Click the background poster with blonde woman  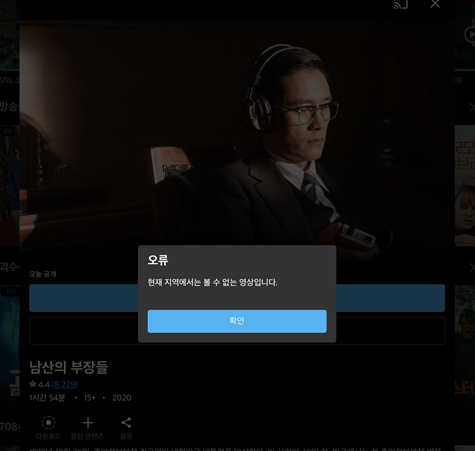(465, 186)
